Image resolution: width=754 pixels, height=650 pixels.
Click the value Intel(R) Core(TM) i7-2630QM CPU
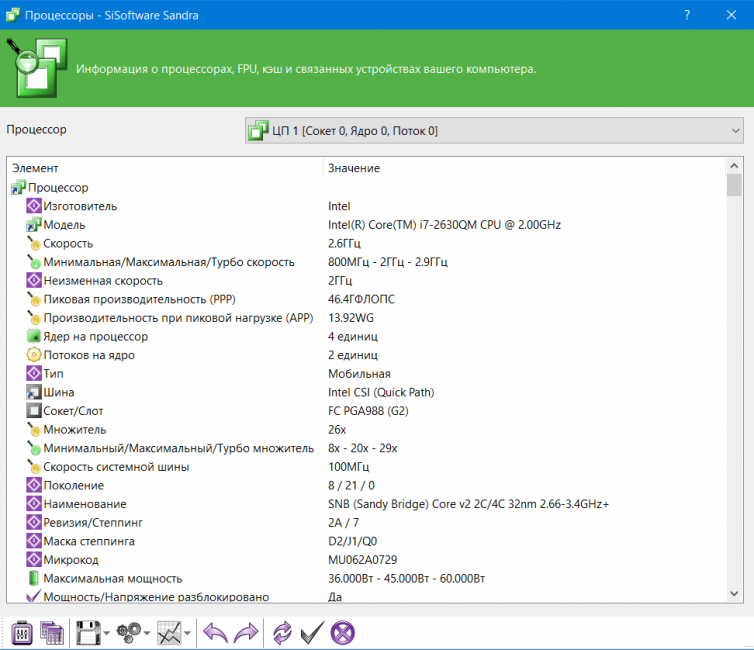point(444,225)
